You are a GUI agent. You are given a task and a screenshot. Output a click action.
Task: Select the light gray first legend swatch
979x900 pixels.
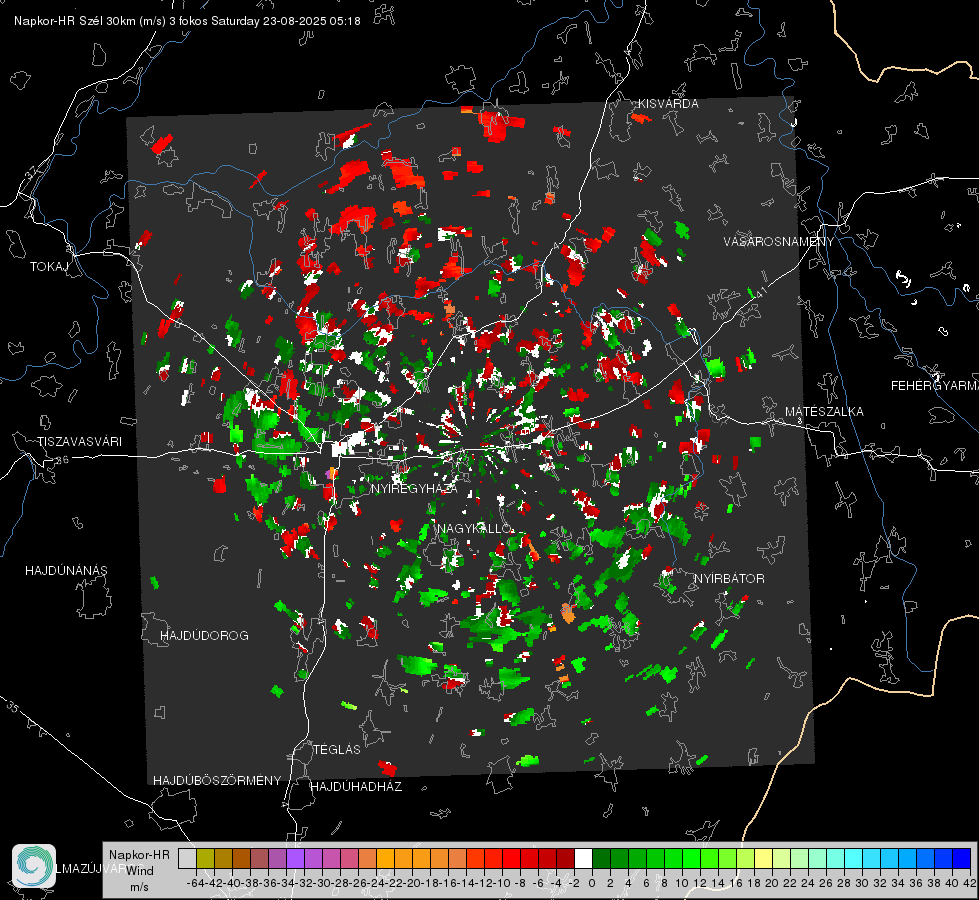187,858
